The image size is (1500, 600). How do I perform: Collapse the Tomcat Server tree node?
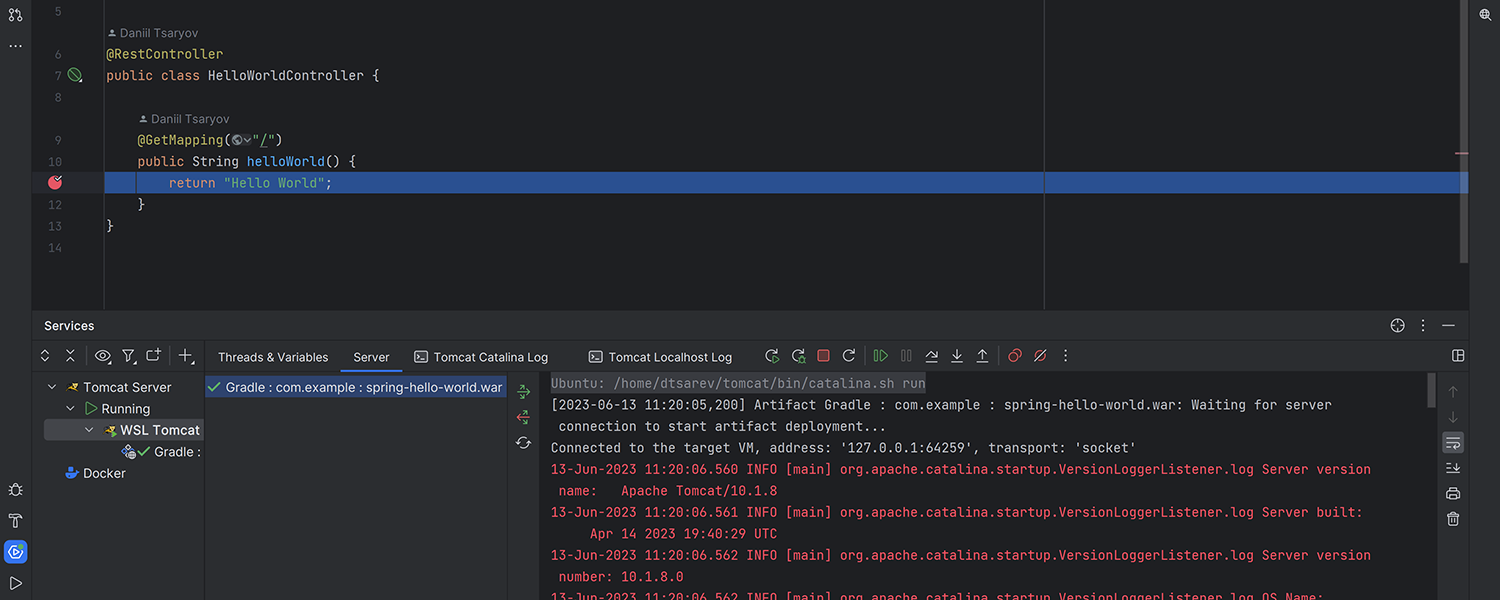52,387
